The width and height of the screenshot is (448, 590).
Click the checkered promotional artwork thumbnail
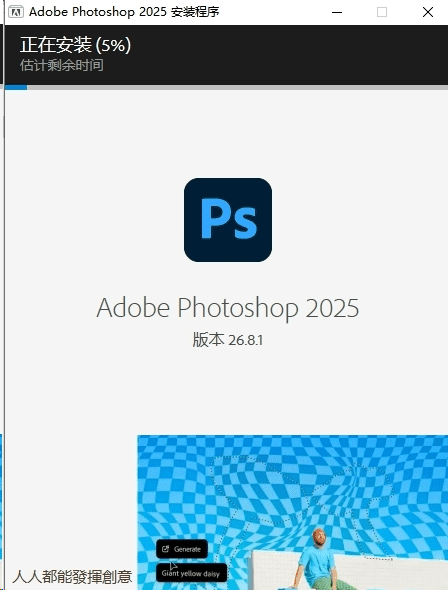(293, 512)
